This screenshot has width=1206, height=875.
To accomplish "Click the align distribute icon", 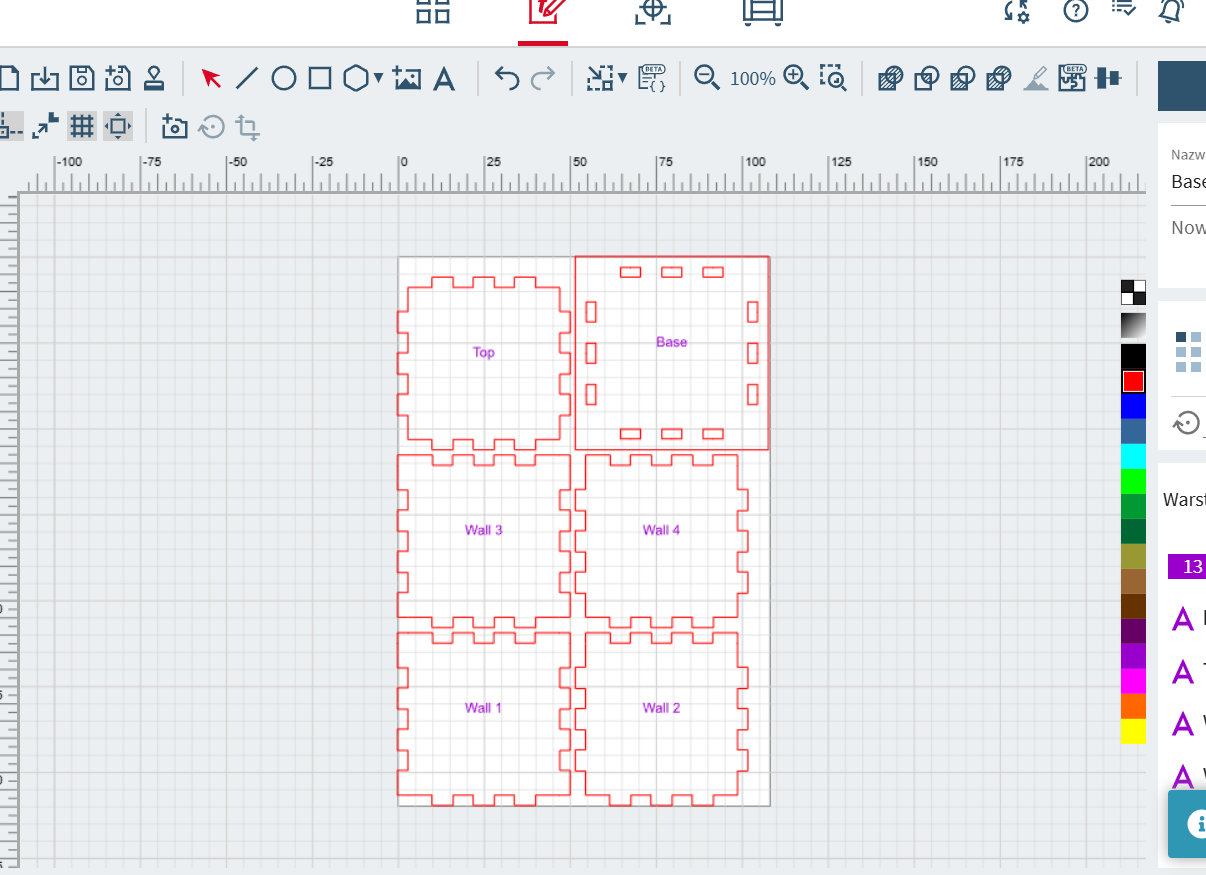I will click(1108, 78).
